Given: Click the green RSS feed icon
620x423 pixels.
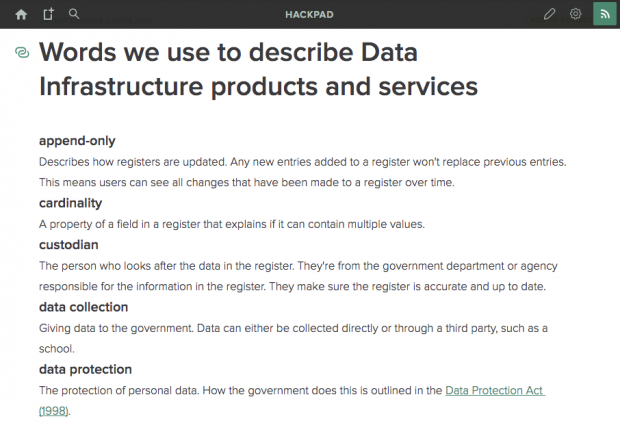Looking at the screenshot, I should click(605, 14).
